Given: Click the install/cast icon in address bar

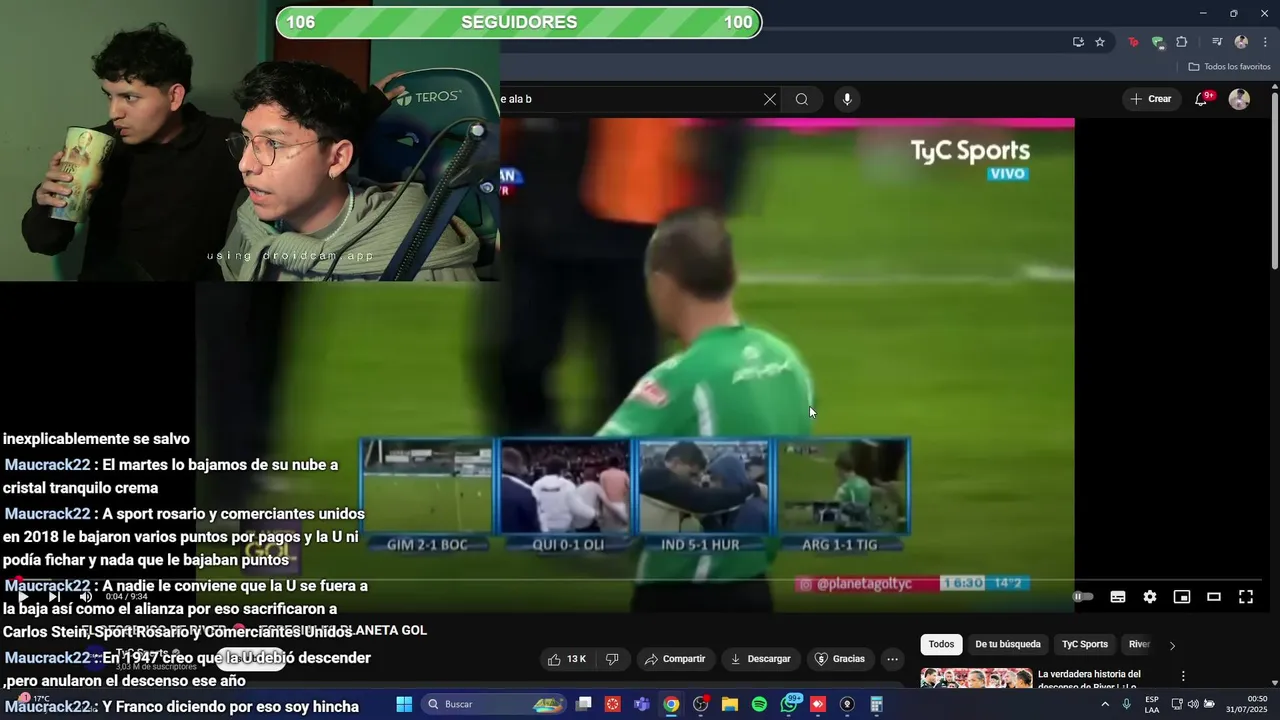Looking at the screenshot, I should pos(1078,42).
